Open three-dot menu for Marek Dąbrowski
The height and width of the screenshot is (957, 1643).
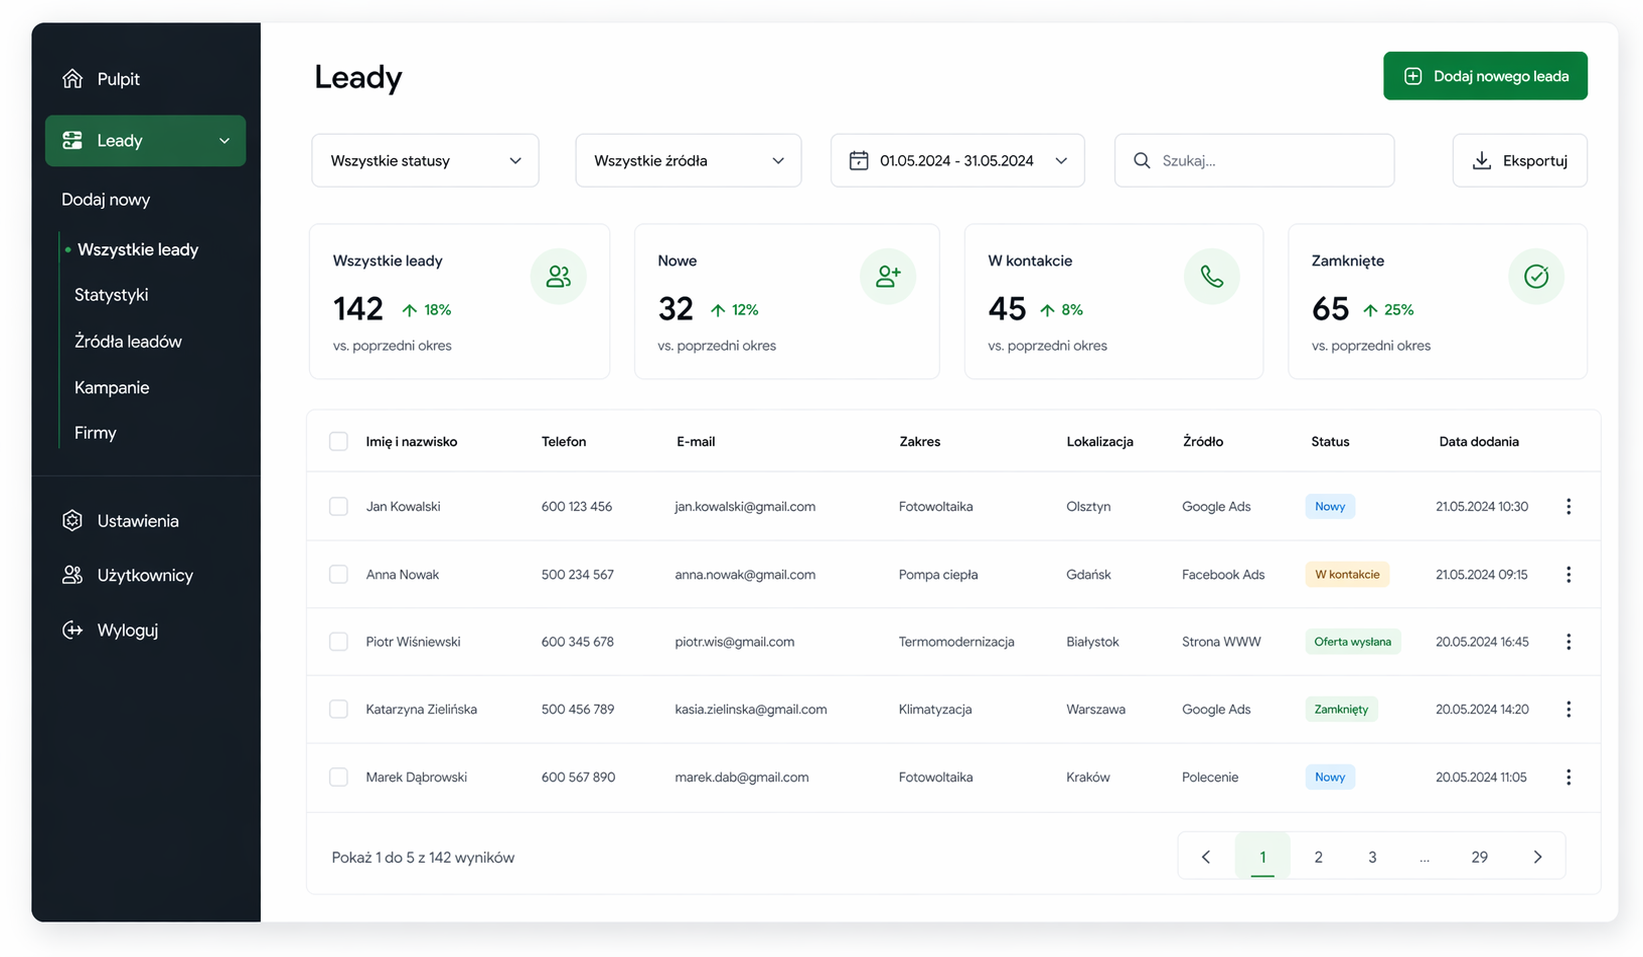(1568, 777)
